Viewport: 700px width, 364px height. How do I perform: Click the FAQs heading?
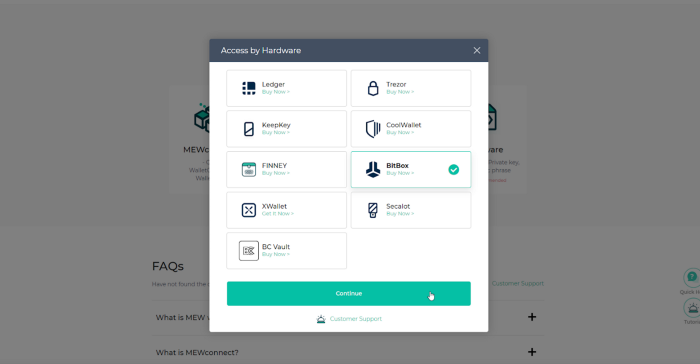point(167,266)
